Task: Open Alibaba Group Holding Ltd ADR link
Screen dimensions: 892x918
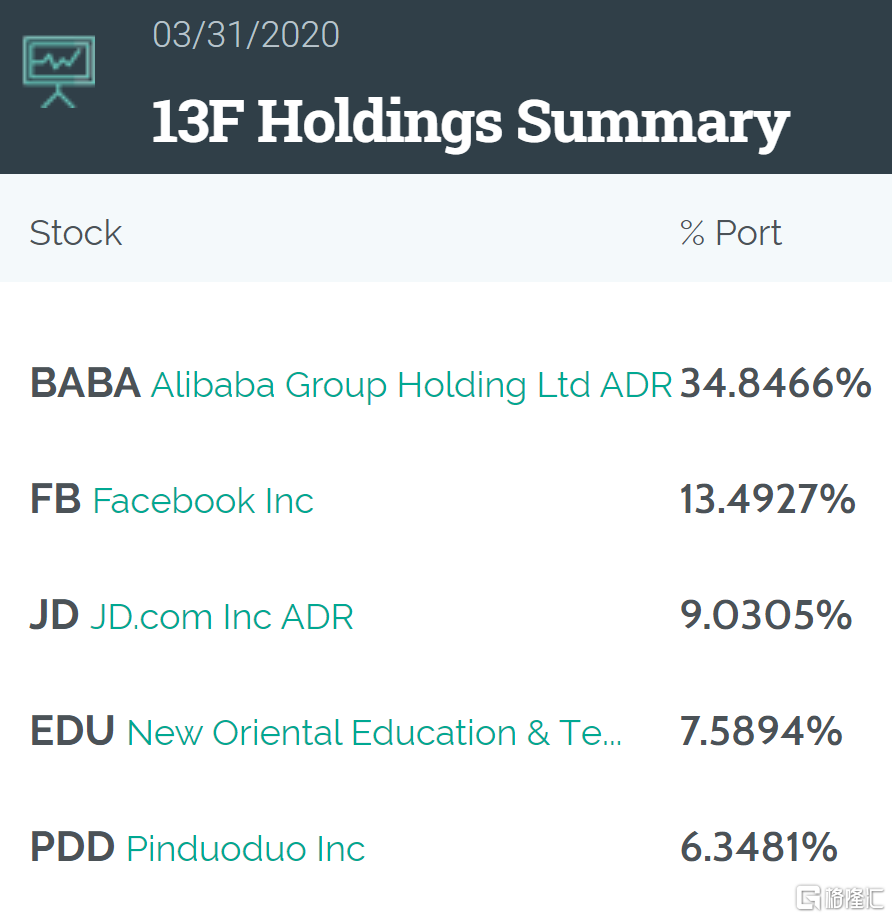Action: 411,385
